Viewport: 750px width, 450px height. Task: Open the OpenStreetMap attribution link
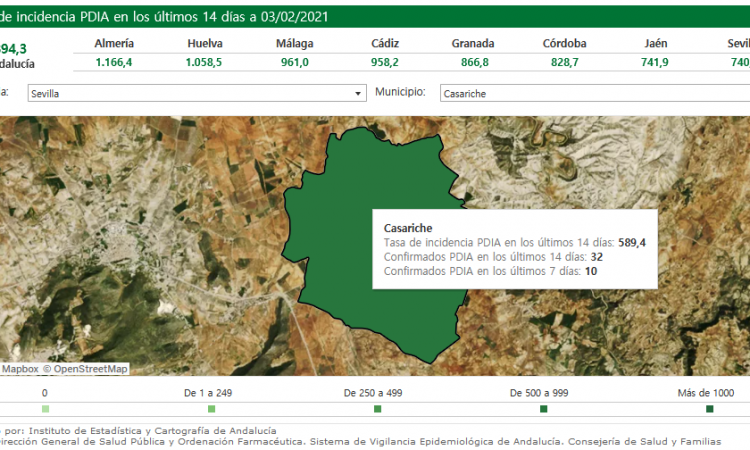(89, 369)
